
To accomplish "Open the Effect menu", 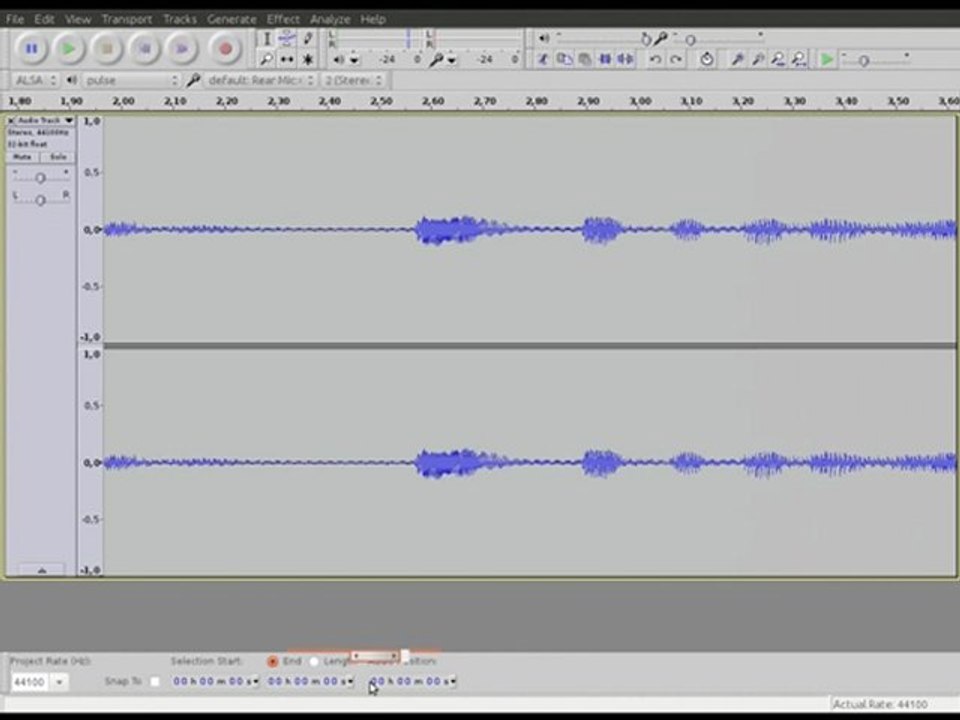I will point(283,19).
